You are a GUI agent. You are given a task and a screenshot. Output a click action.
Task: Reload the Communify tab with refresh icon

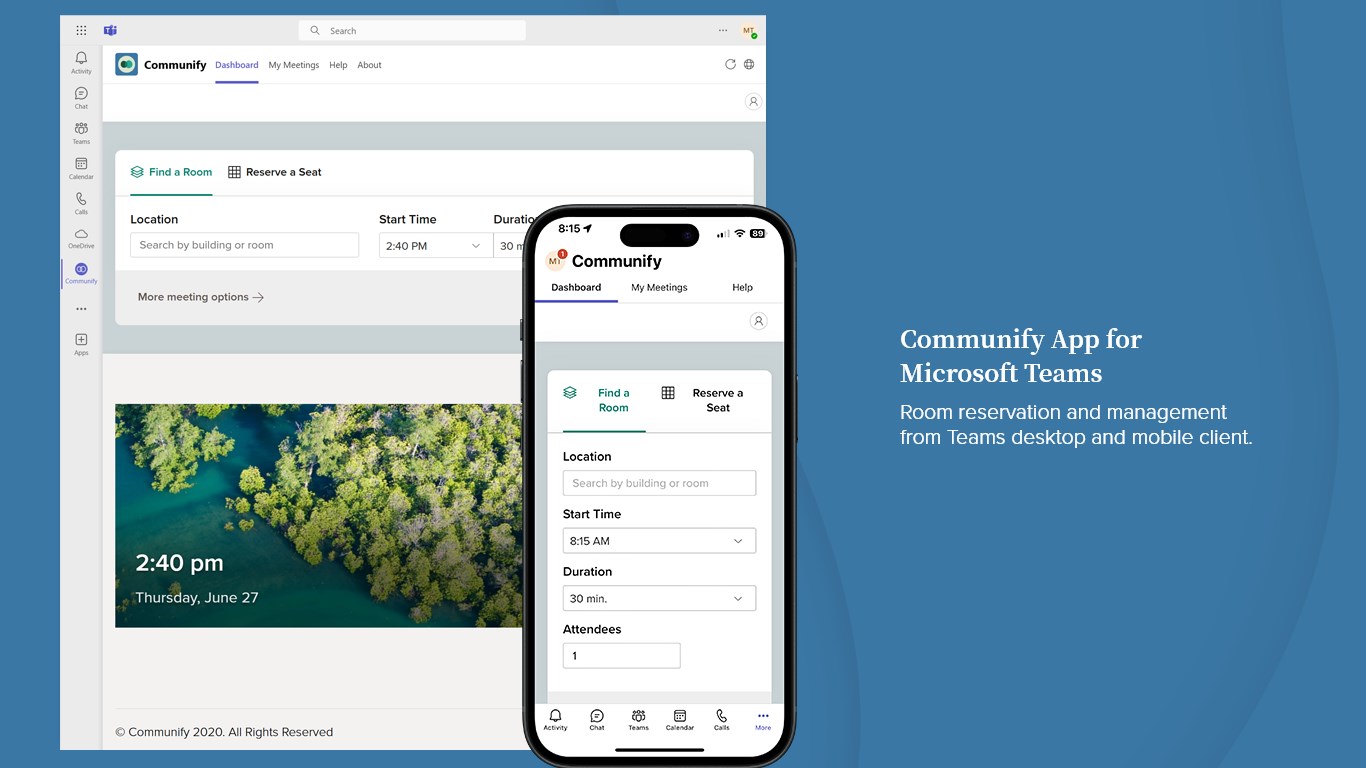(x=730, y=64)
